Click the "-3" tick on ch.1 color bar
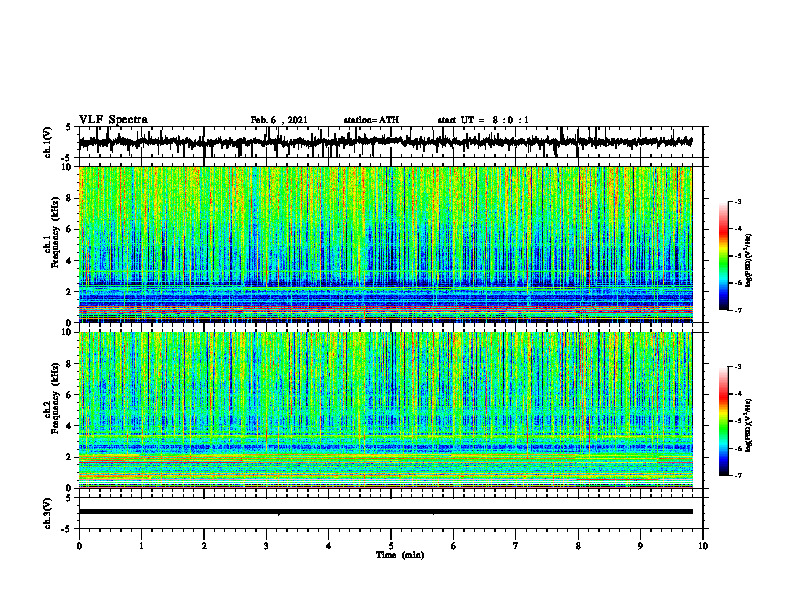Screen dimensions: 792x612 tap(738, 201)
